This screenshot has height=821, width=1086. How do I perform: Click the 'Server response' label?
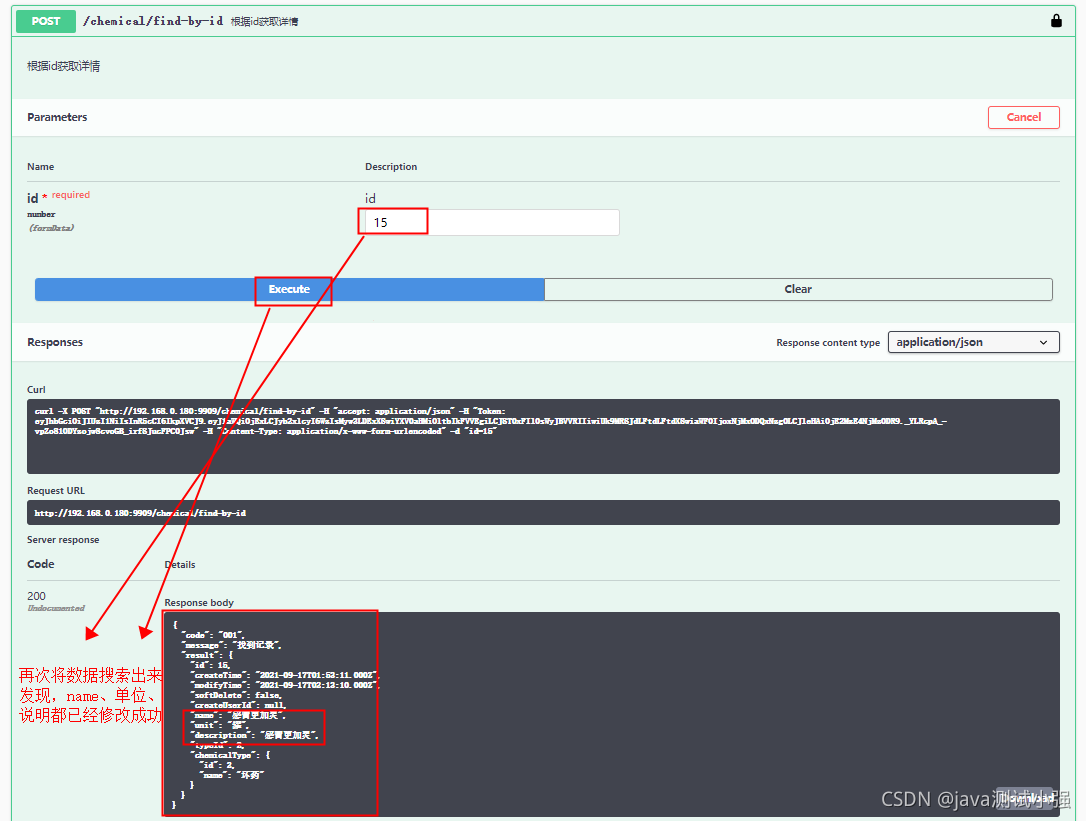coord(63,540)
